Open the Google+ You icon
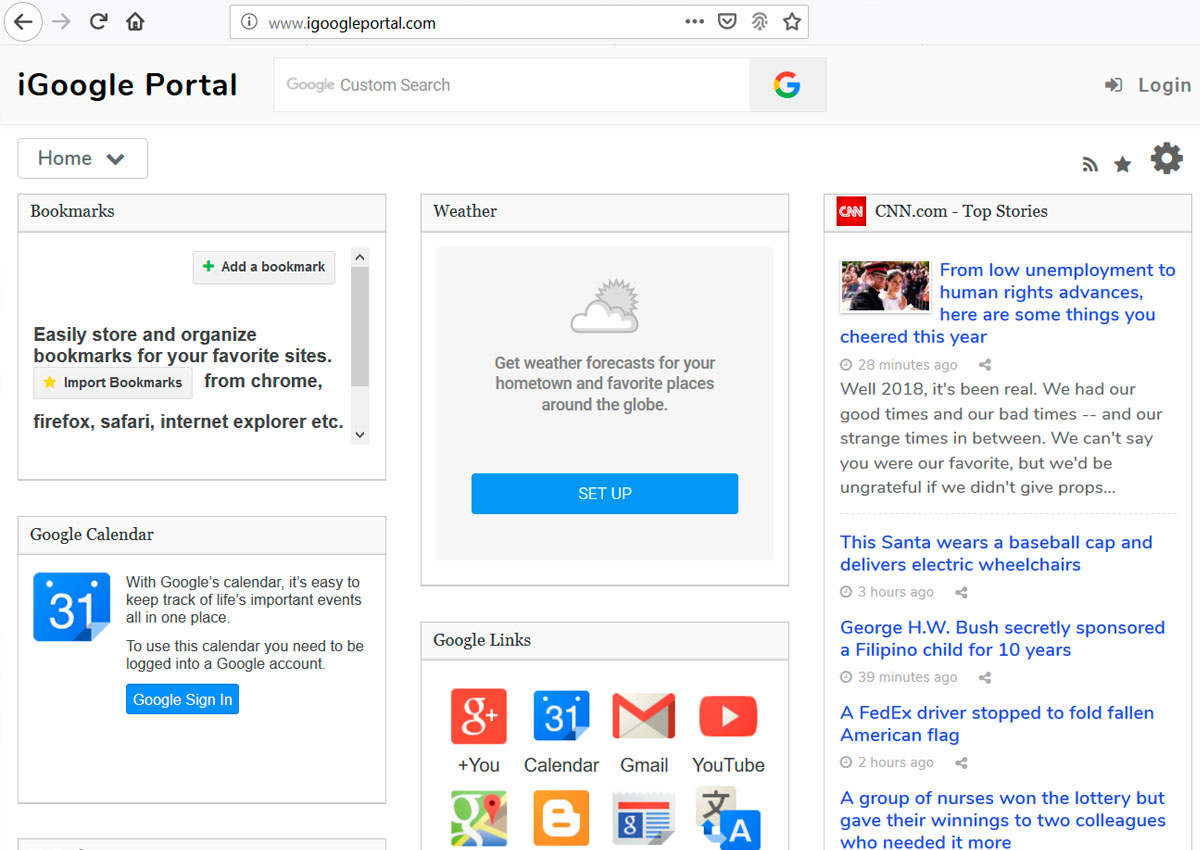Viewport: 1200px width, 850px height. click(x=479, y=717)
